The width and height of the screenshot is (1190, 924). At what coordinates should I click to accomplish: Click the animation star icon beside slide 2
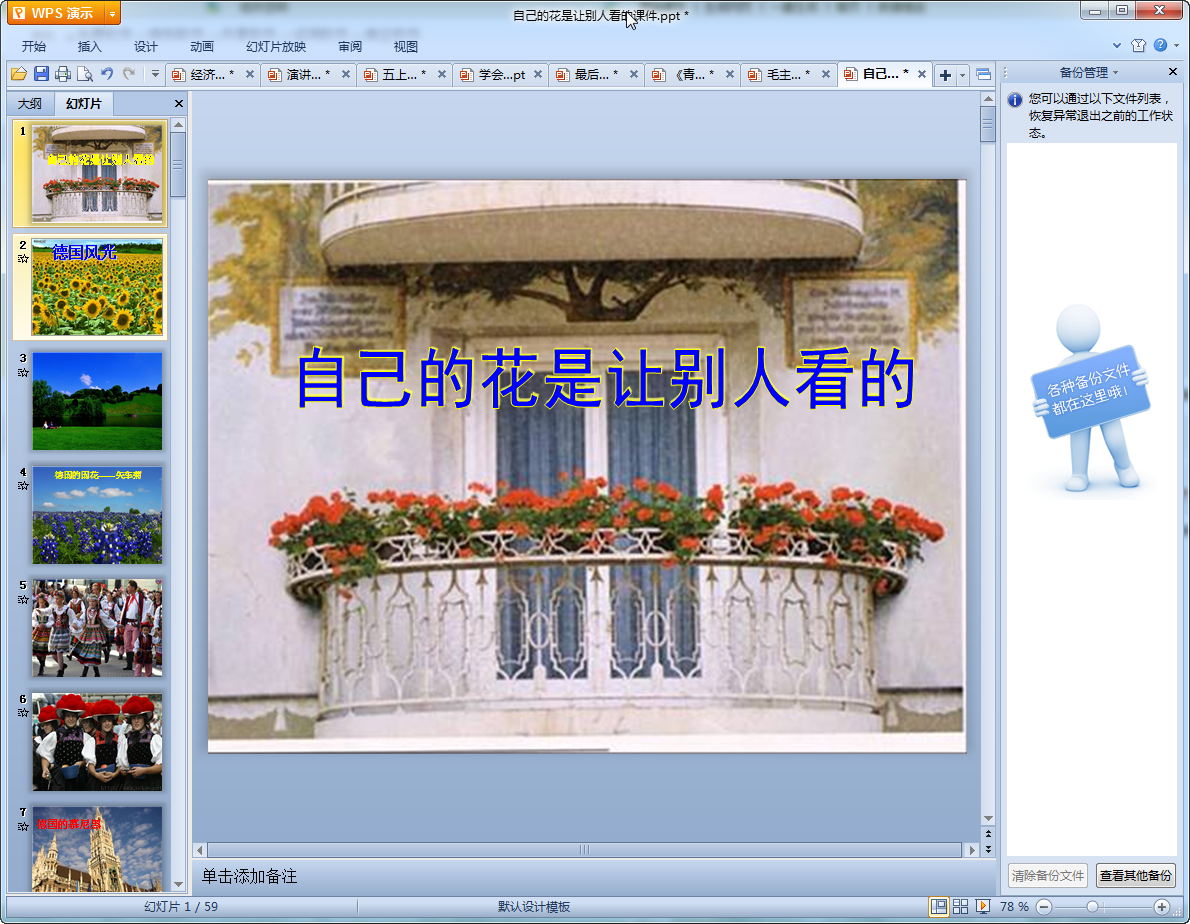23,259
